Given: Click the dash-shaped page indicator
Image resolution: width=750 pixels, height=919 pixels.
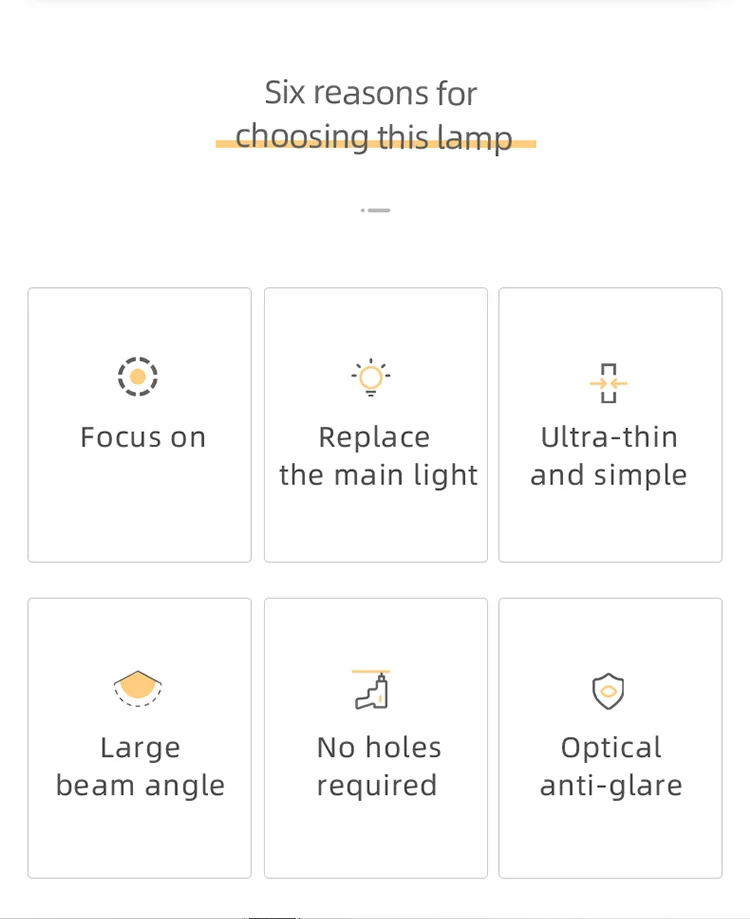Looking at the screenshot, I should click(x=379, y=210).
